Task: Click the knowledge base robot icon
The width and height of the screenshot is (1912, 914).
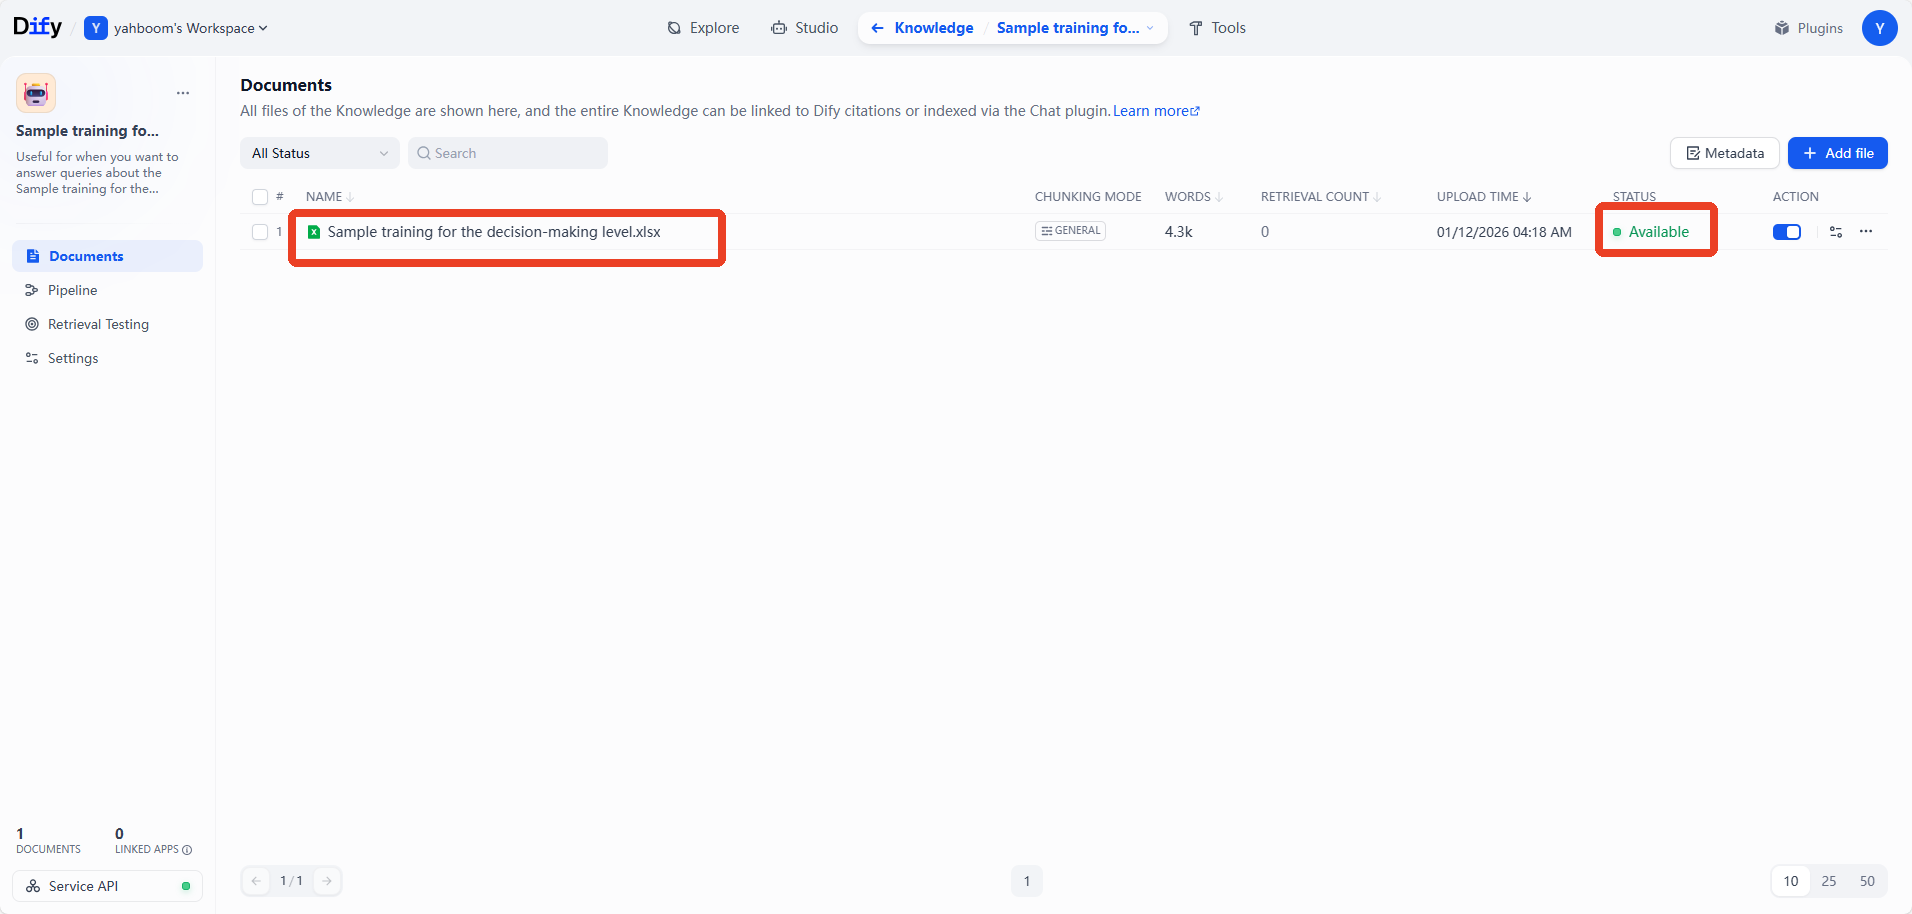Action: [36, 93]
